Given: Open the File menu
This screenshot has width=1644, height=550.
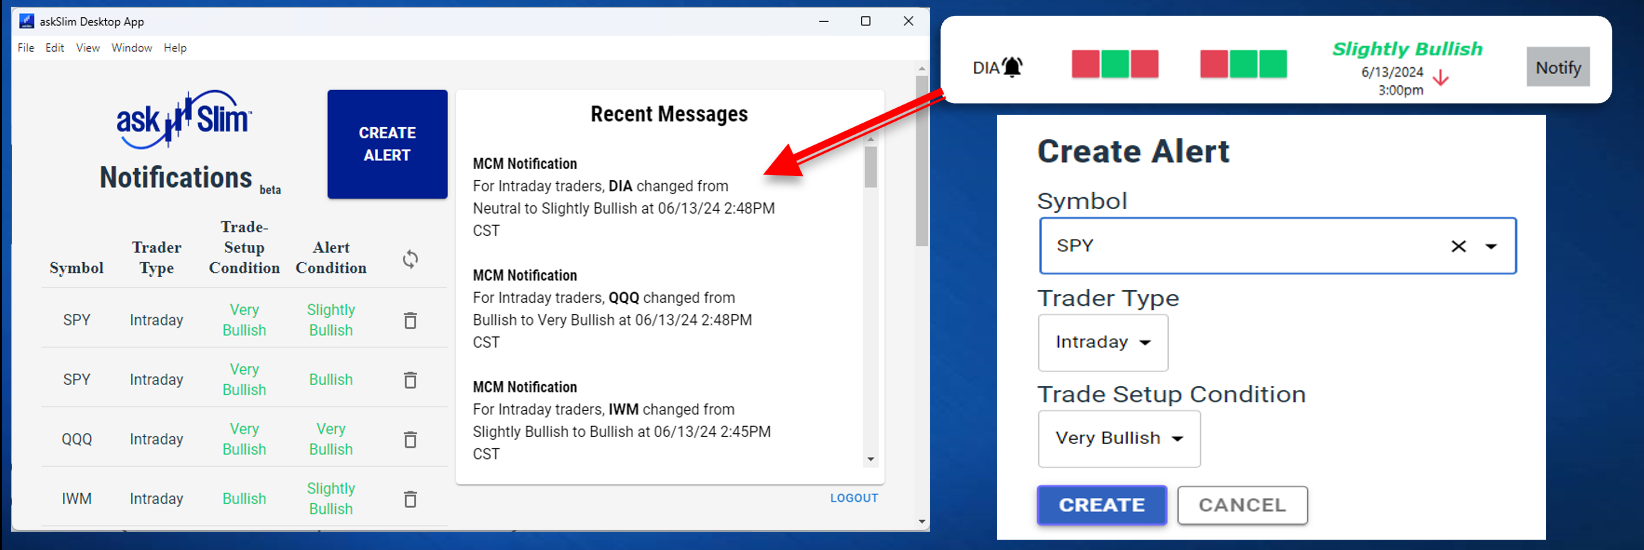Looking at the screenshot, I should point(26,48).
